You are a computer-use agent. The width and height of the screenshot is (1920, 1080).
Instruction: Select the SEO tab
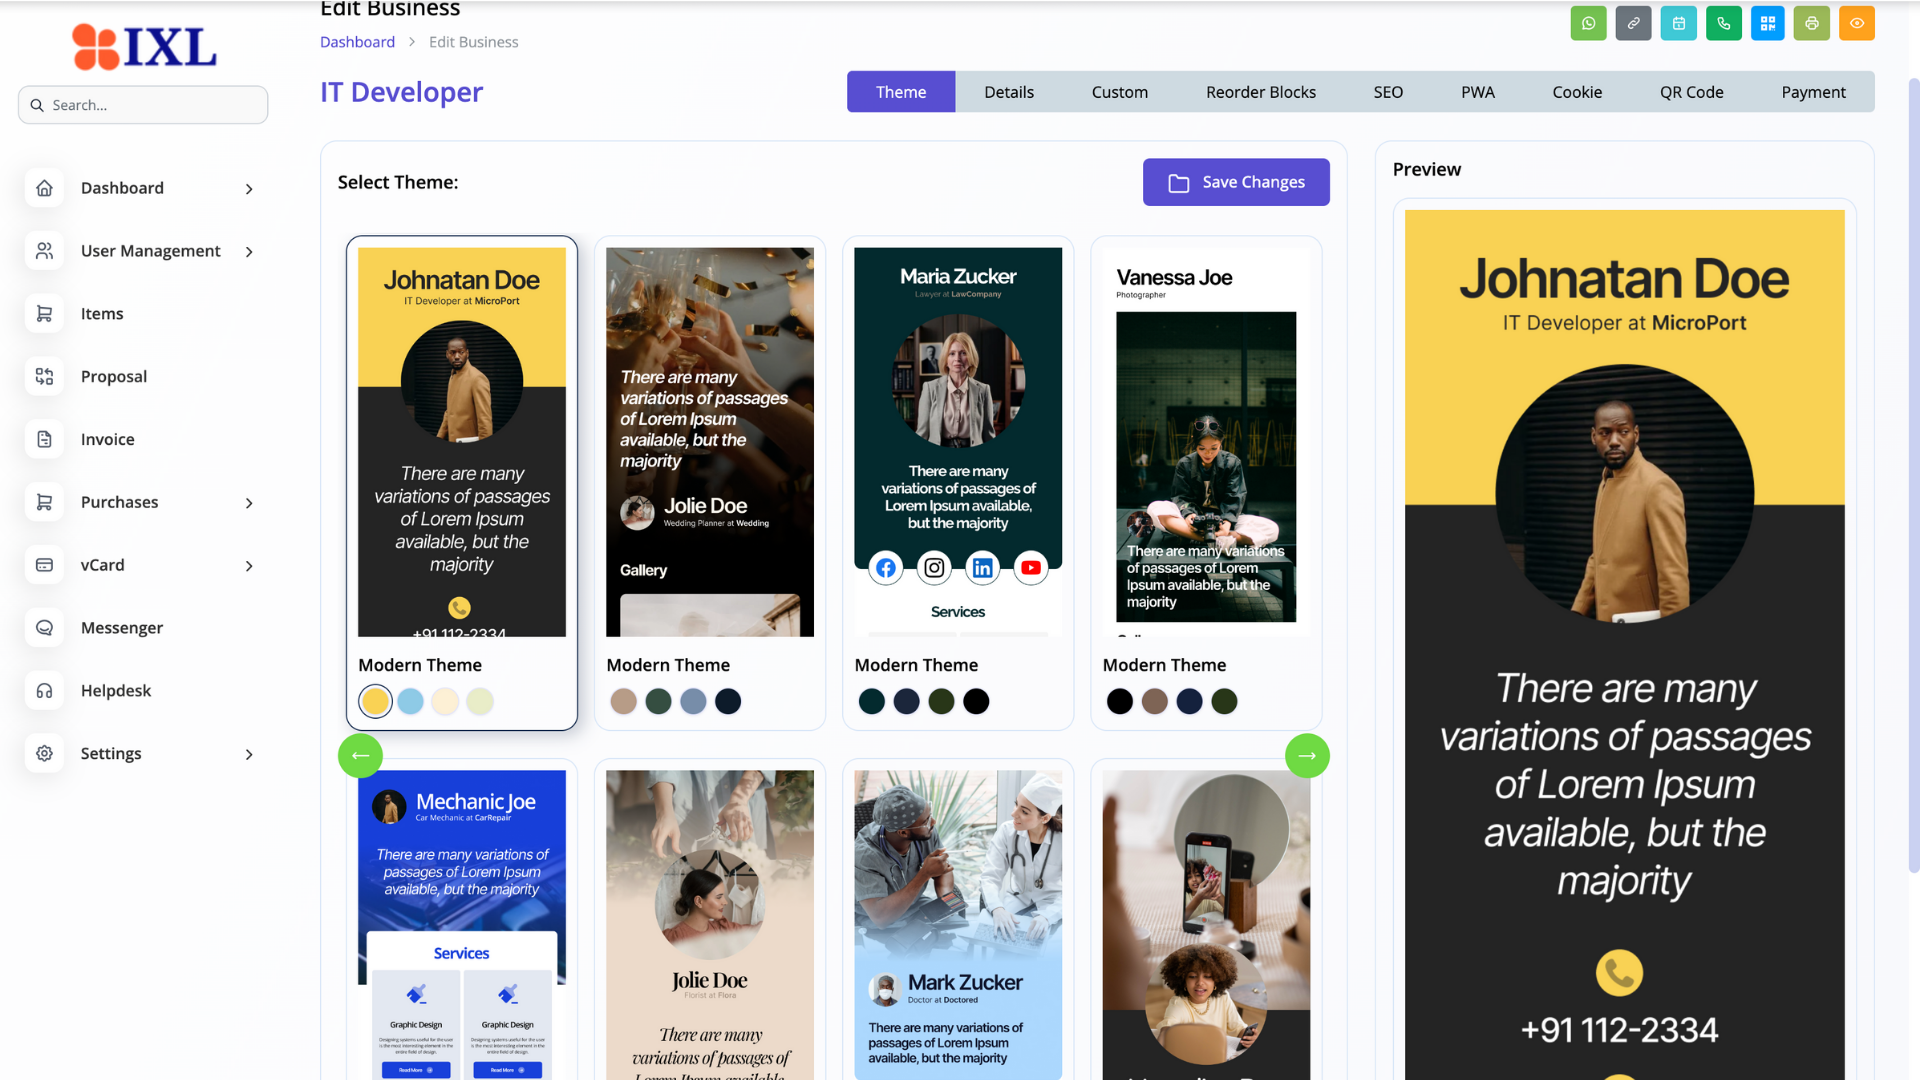tap(1388, 92)
